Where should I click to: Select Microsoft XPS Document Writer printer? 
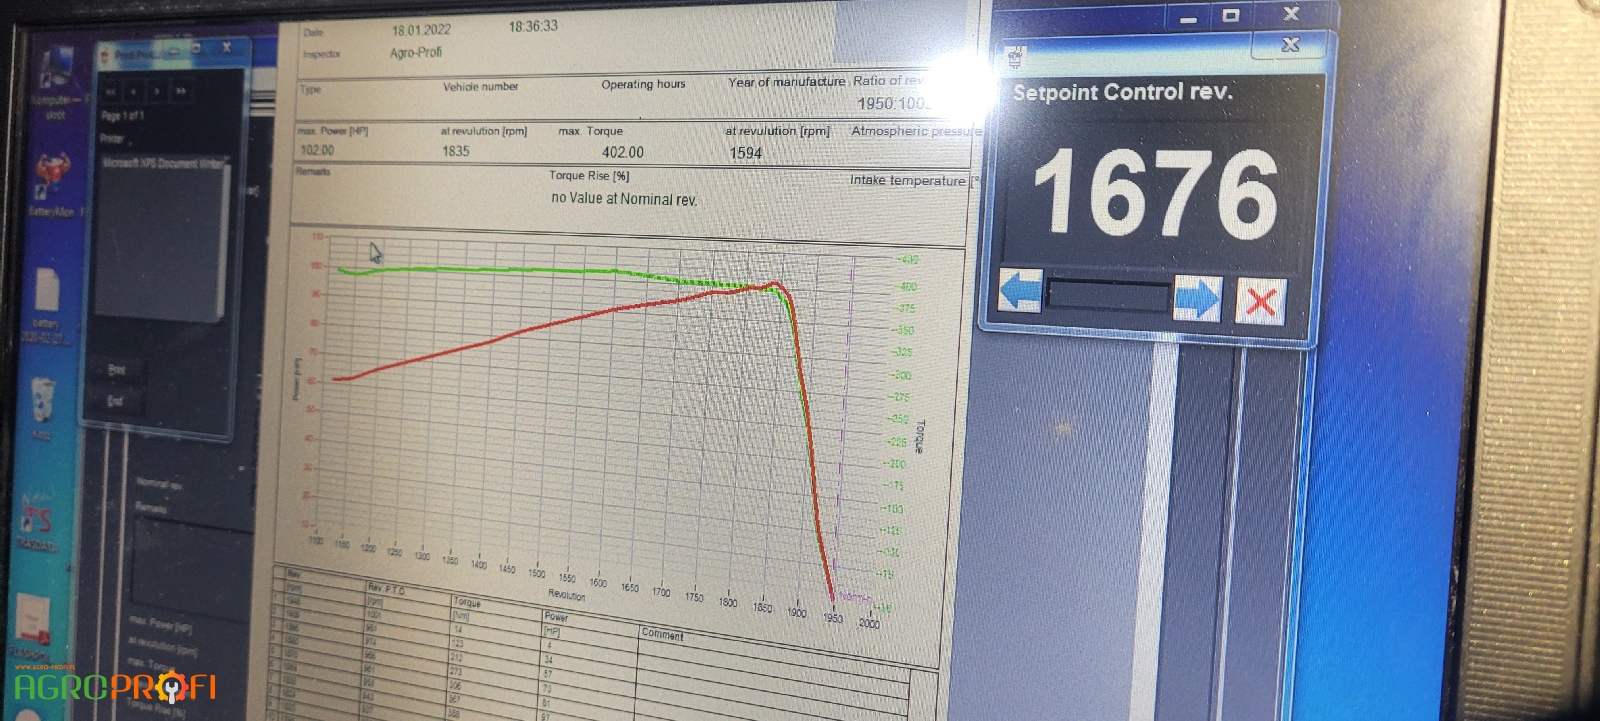pyautogui.click(x=165, y=163)
